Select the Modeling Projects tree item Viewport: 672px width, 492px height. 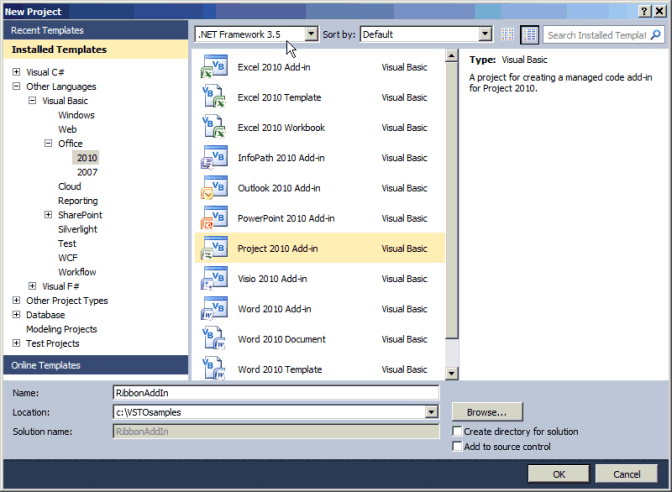pyautogui.click(x=61, y=329)
